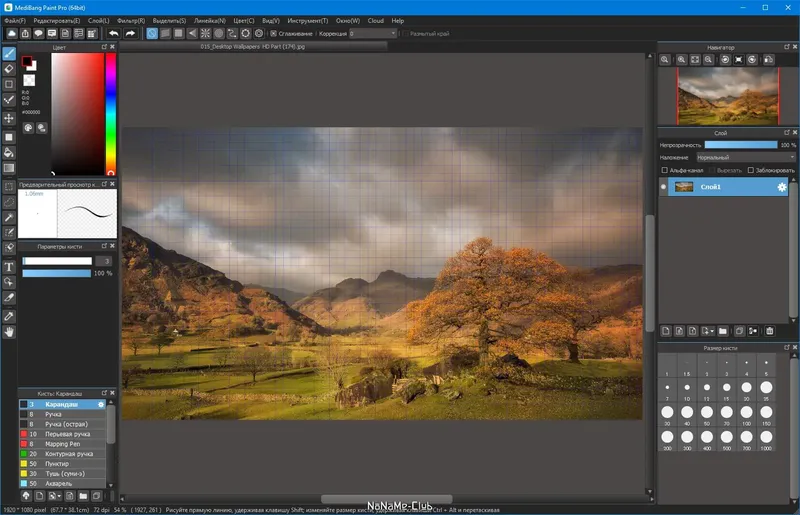Enable Заблокировать checkbox
Viewport: 800px width, 515px height.
click(751, 170)
